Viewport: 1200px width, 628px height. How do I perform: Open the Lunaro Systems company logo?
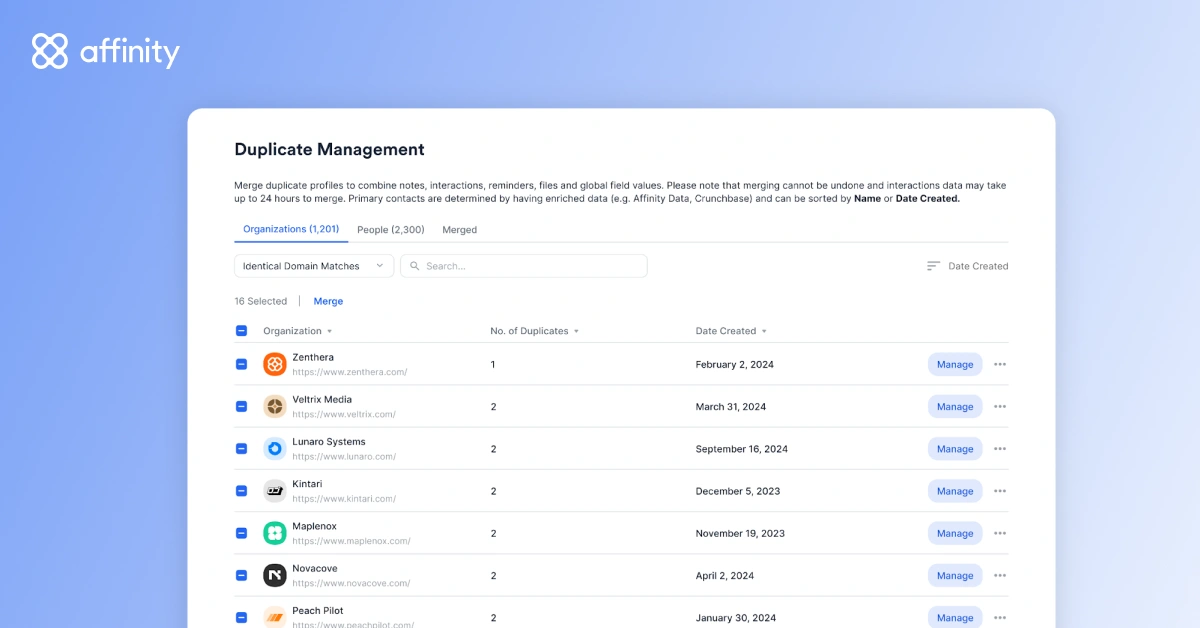click(275, 449)
